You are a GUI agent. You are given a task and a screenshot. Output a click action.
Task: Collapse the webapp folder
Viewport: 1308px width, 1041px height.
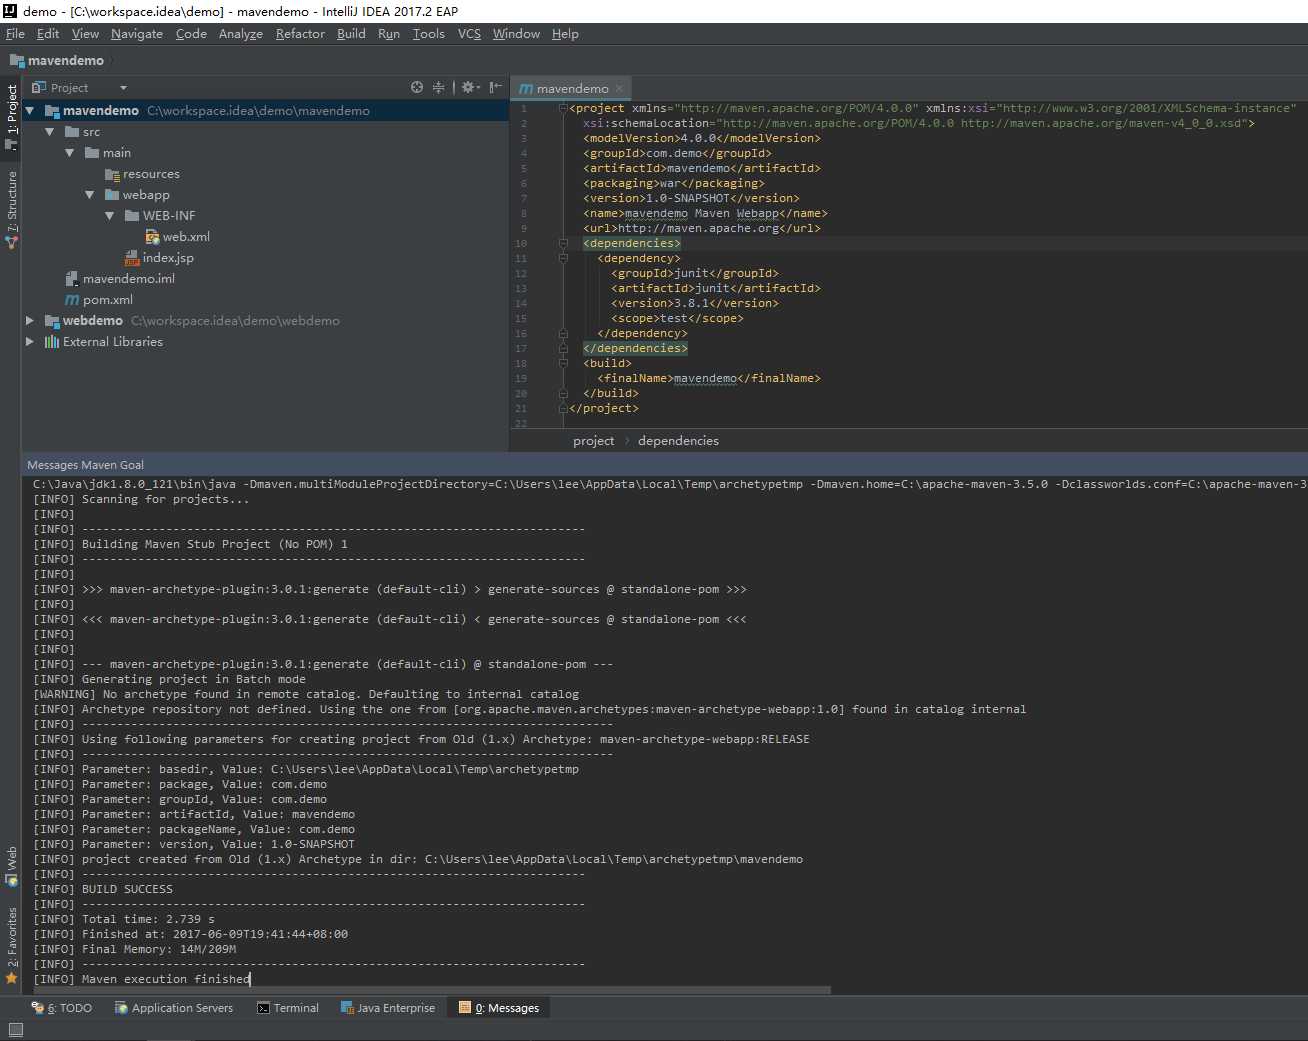90,195
